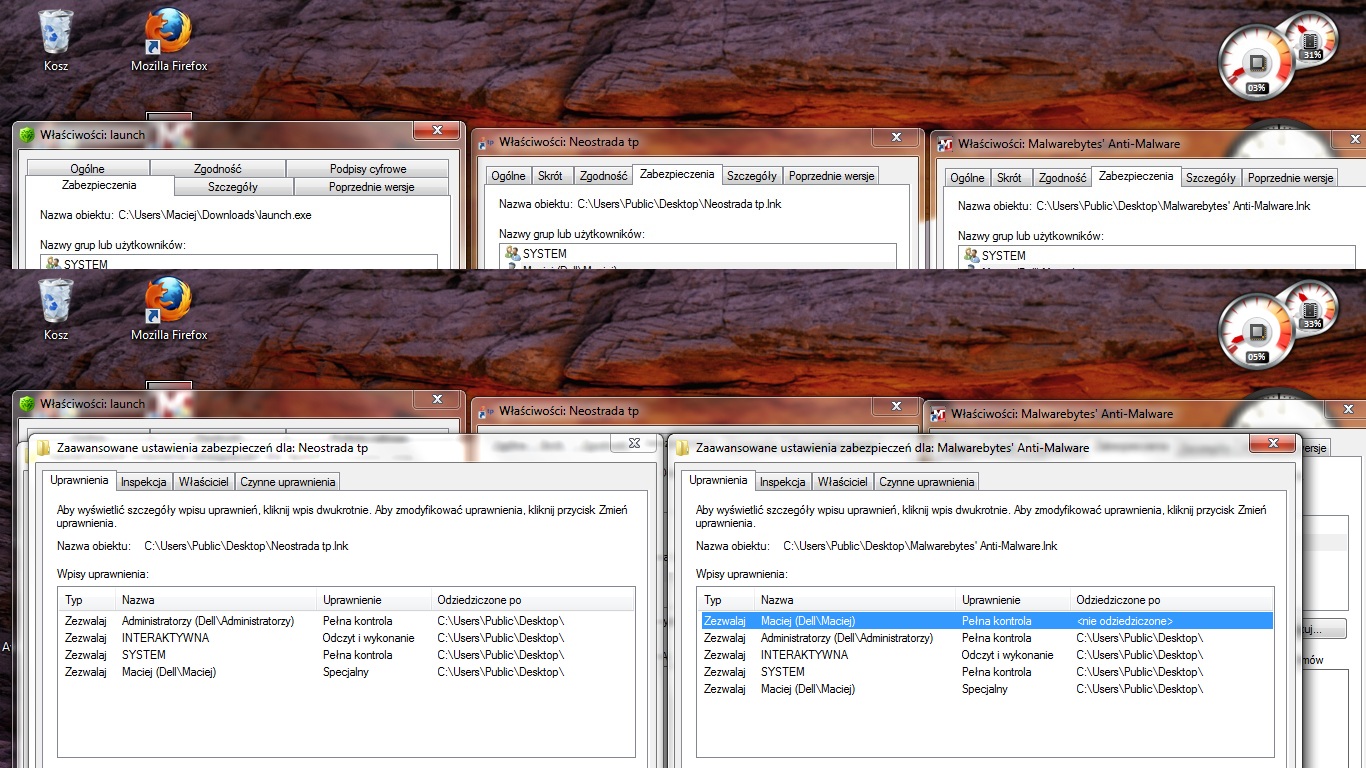
Task: Click the Malwarebytes' Anti-Malware.lnk object path in the advanced dialog
Action: (920, 546)
